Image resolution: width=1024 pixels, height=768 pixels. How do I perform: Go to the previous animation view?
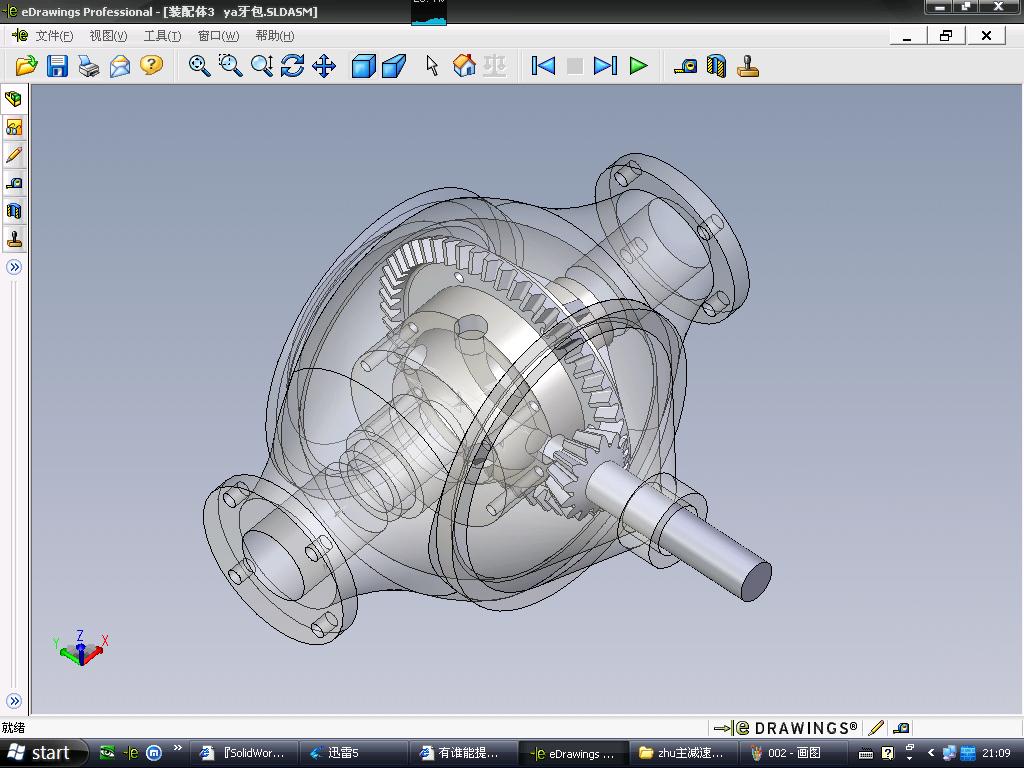click(543, 65)
